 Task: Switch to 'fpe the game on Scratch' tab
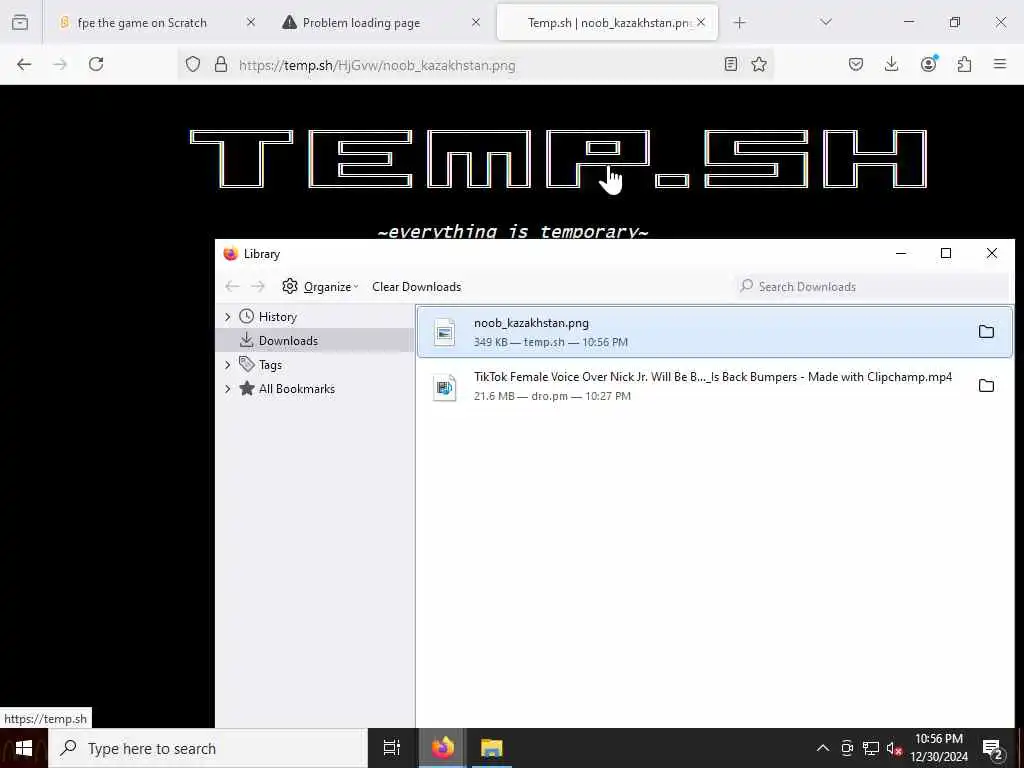[142, 23]
